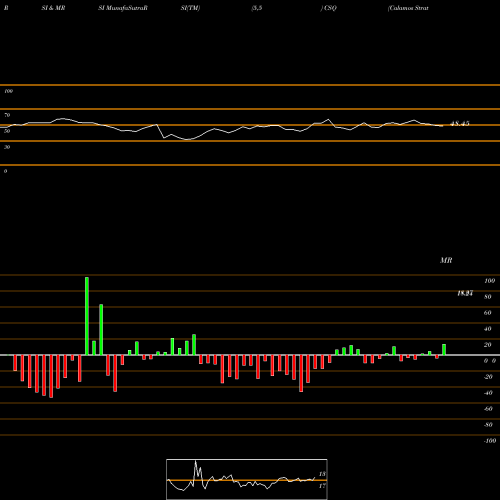Image resolution: width=500 pixels, height=500 pixels.
Task: Click the mini chart price label 17
Action: point(322,486)
